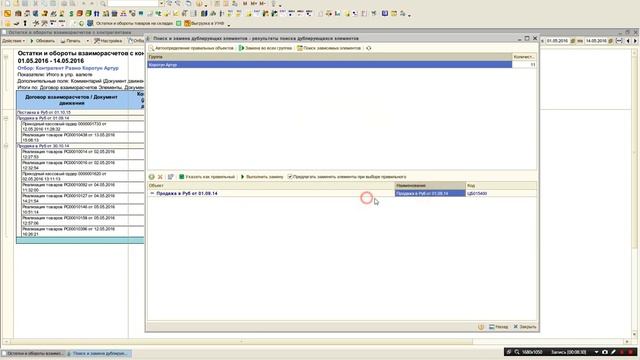Select 'Коропун Артур' group row
This screenshot has height=360, width=640.
[329, 64]
